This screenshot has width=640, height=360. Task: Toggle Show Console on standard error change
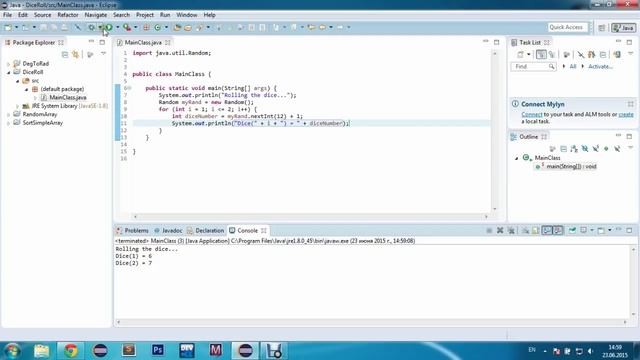coord(558,231)
